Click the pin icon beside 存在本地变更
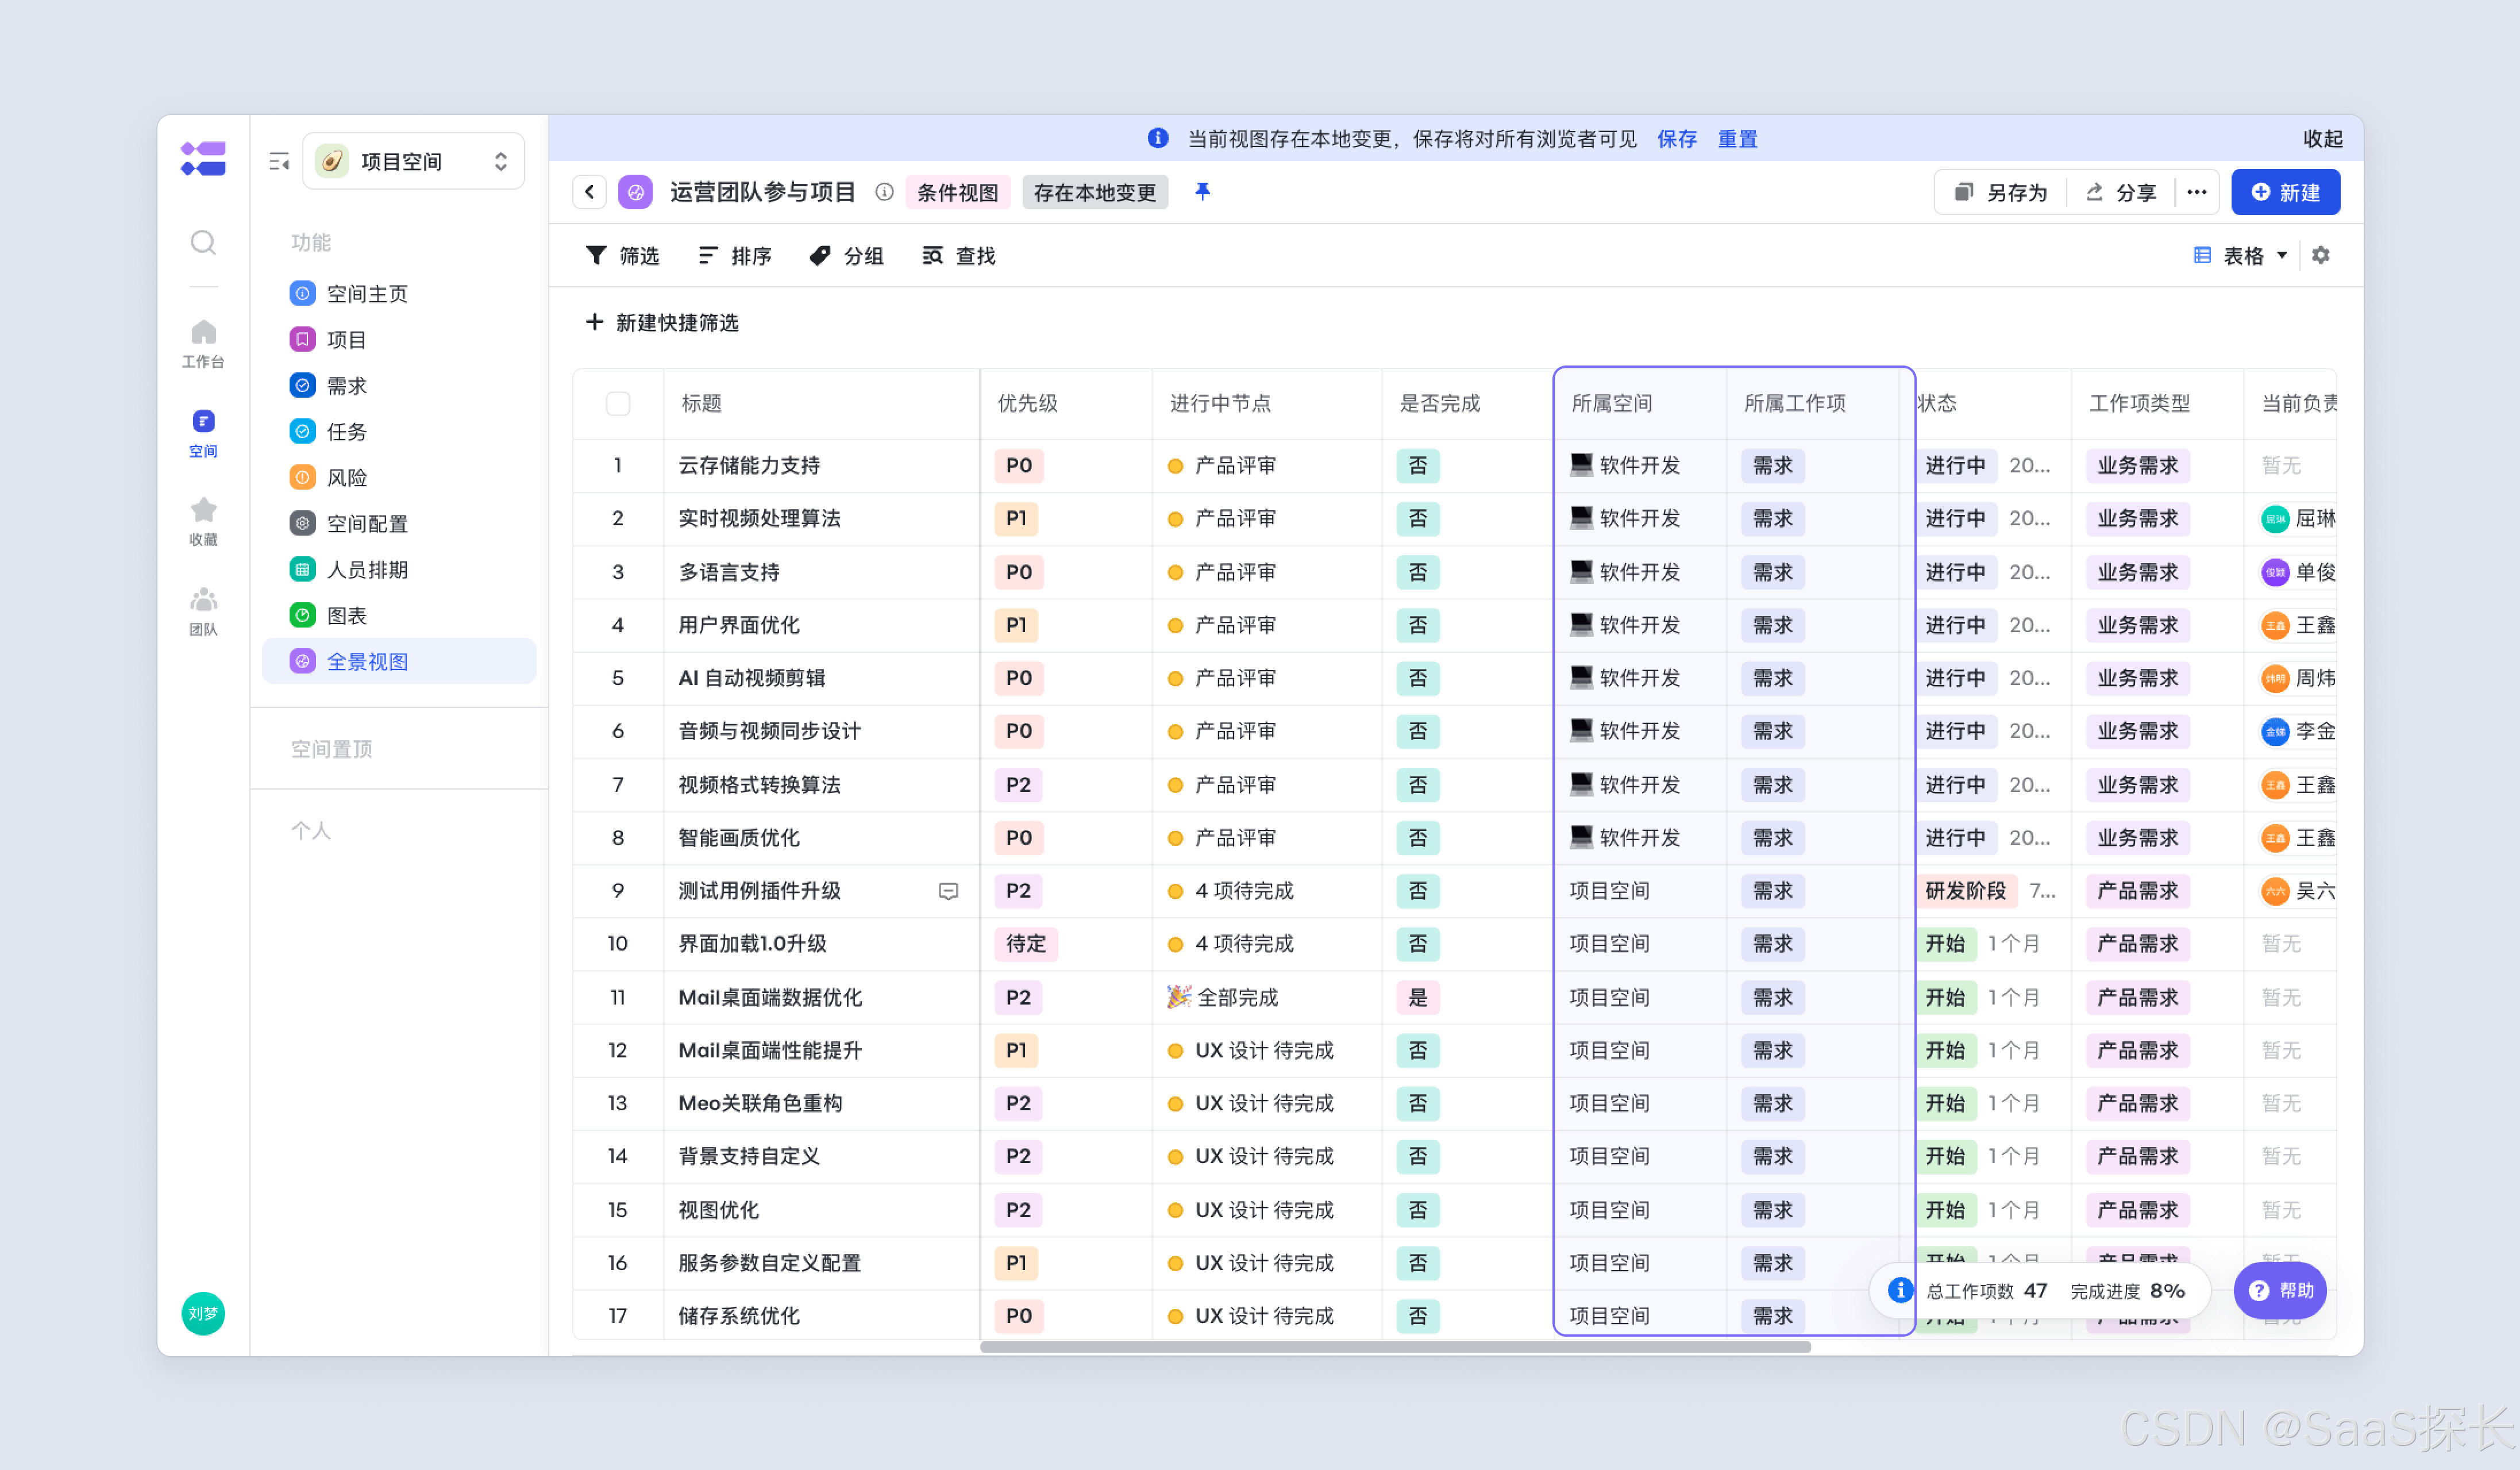 pyautogui.click(x=1202, y=191)
